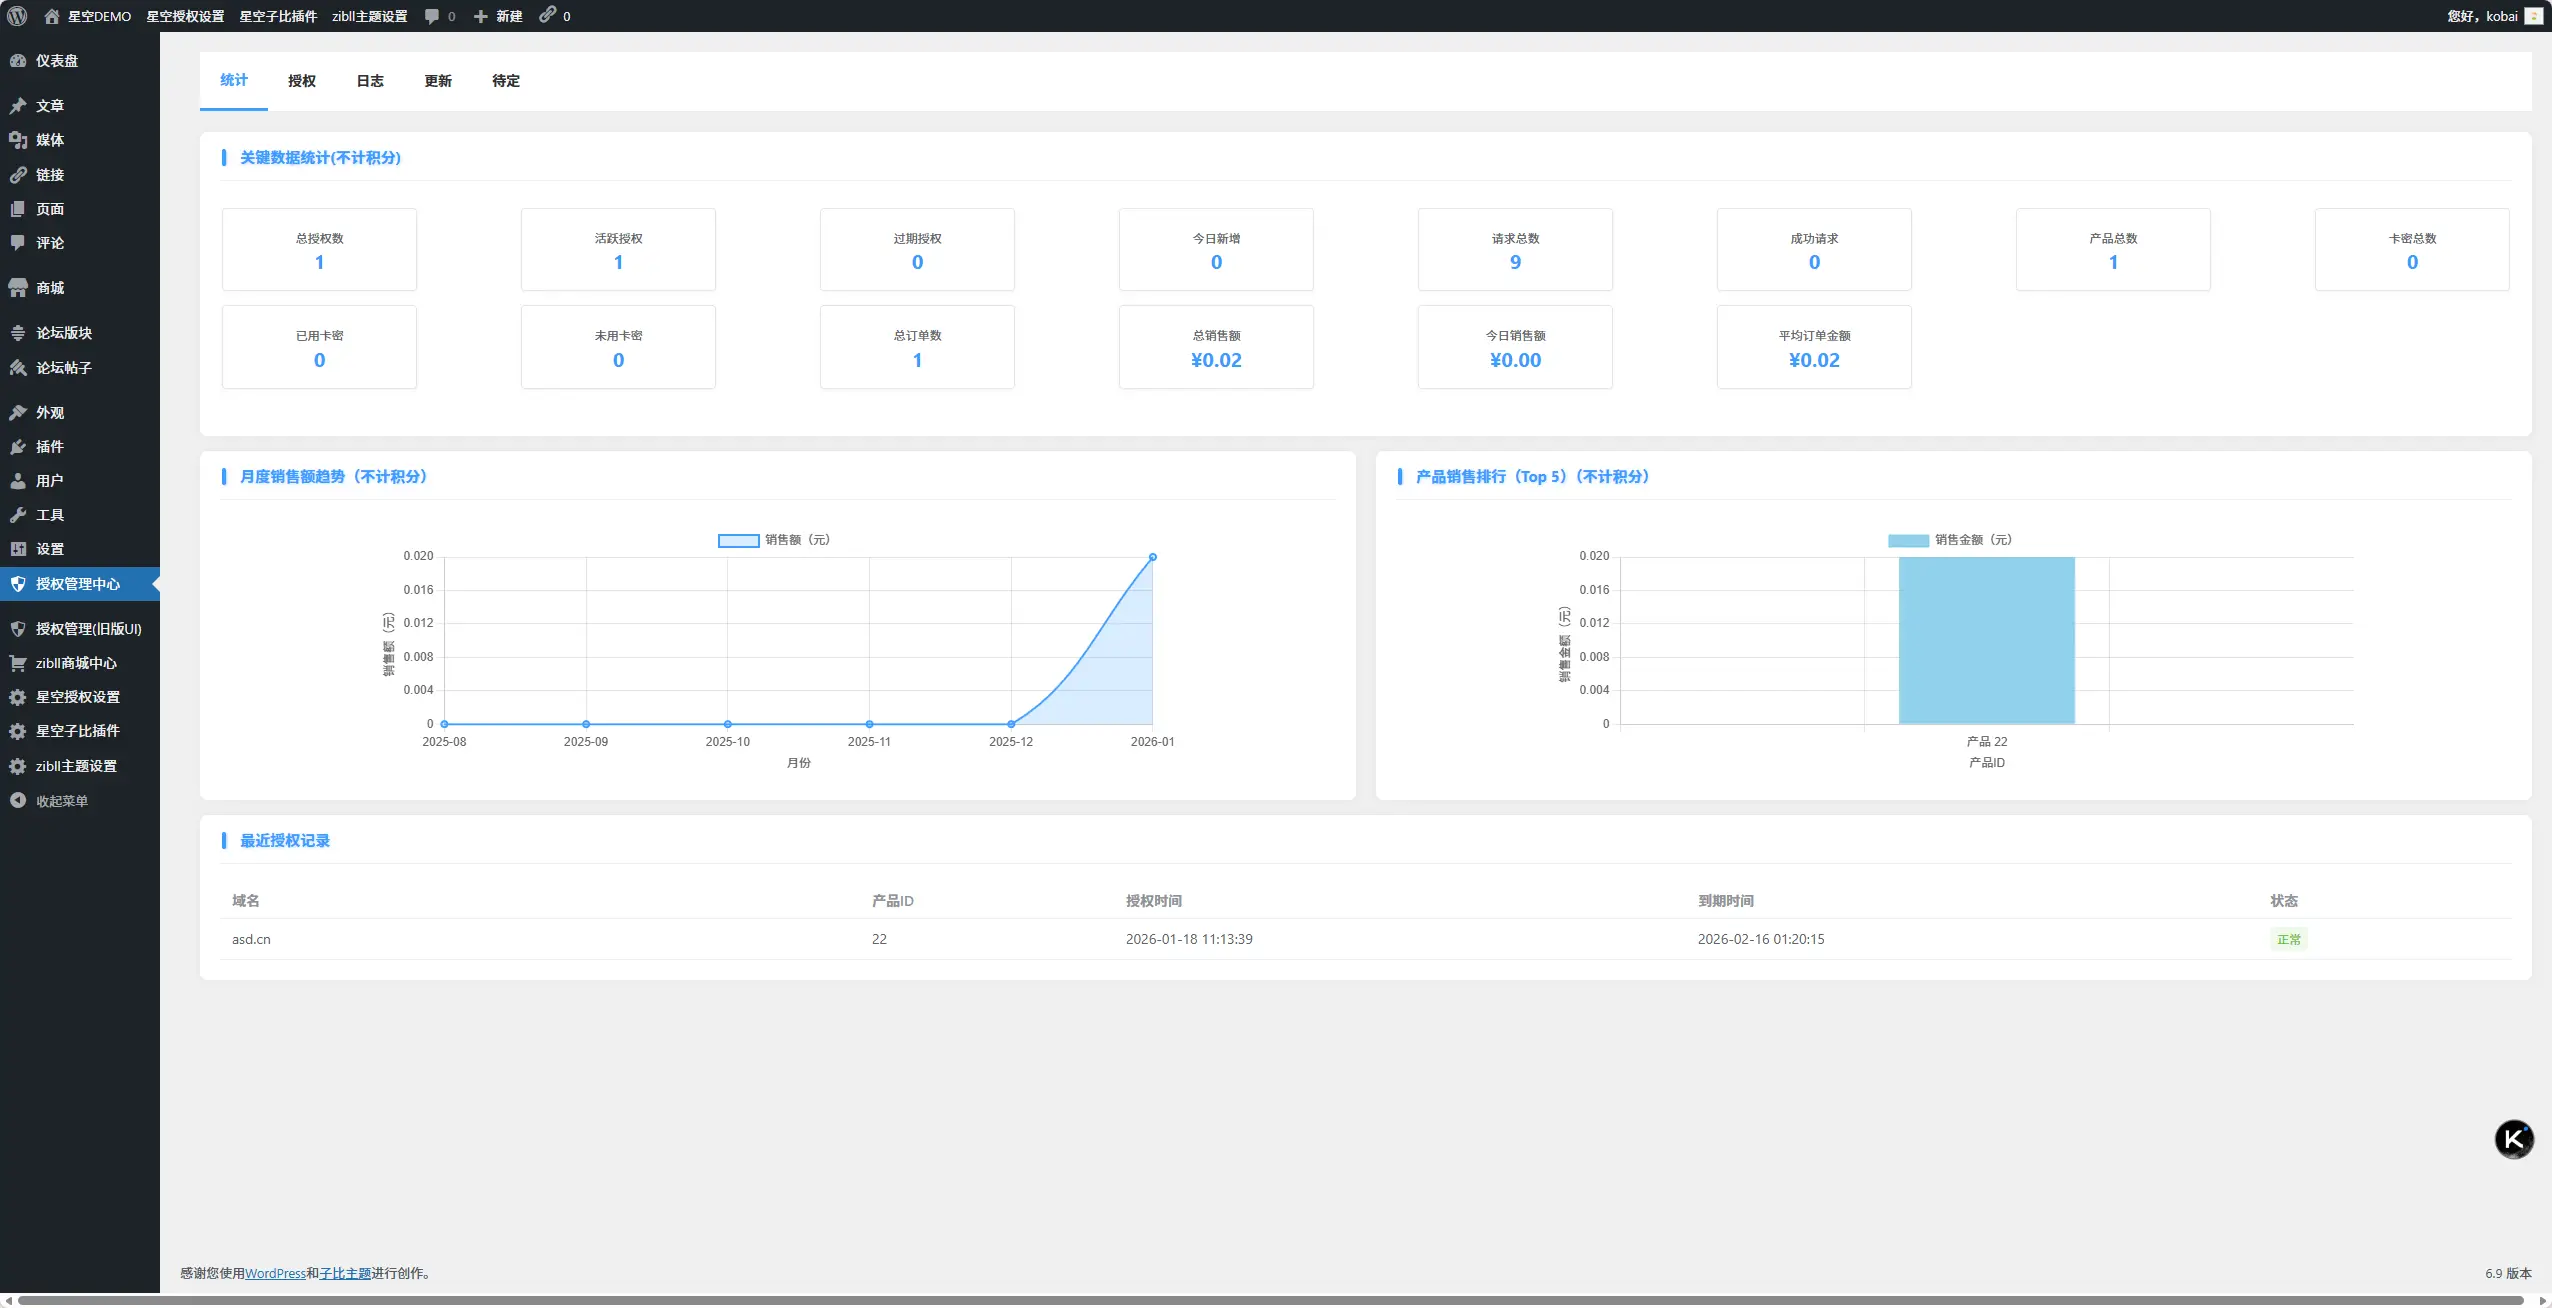Switch to the 日志 tab
2552x1308 pixels.
[370, 81]
